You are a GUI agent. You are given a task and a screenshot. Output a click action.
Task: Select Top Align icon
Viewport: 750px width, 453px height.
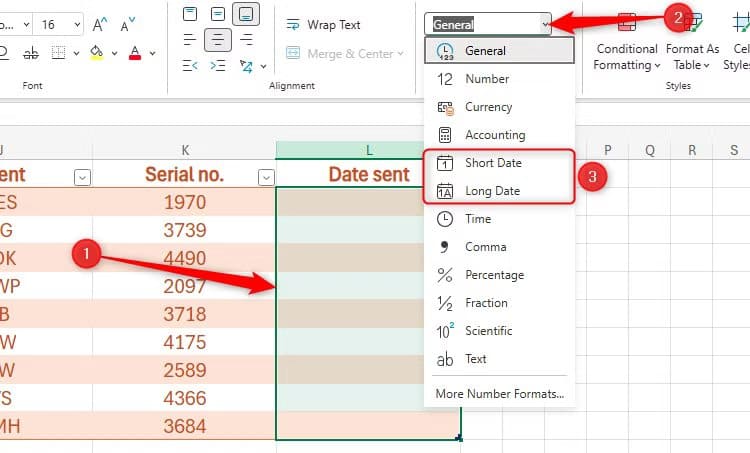point(190,14)
